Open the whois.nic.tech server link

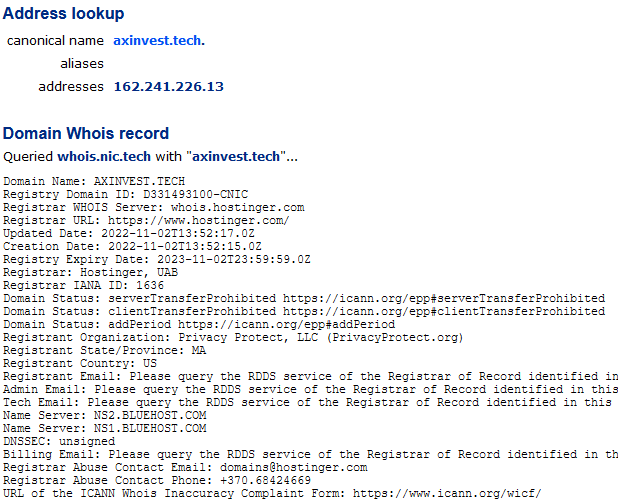tap(104, 156)
